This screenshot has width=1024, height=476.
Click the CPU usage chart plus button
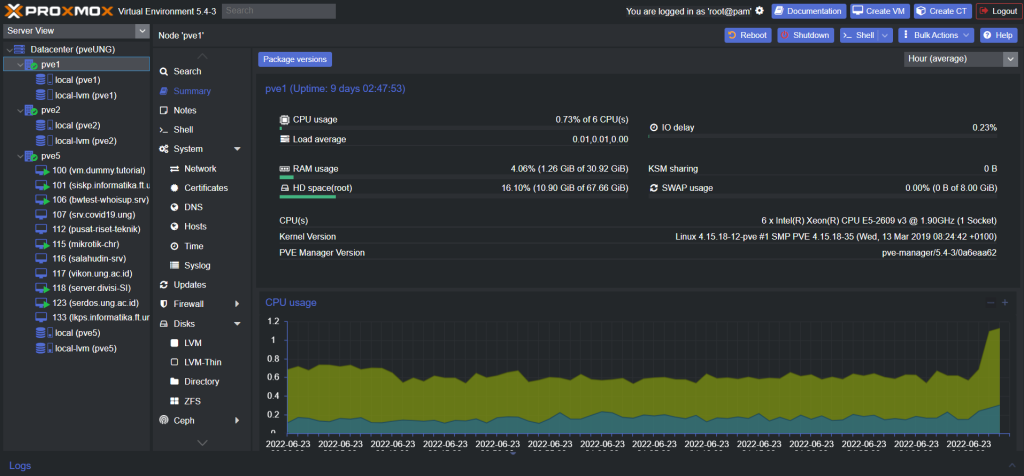coord(1005,302)
